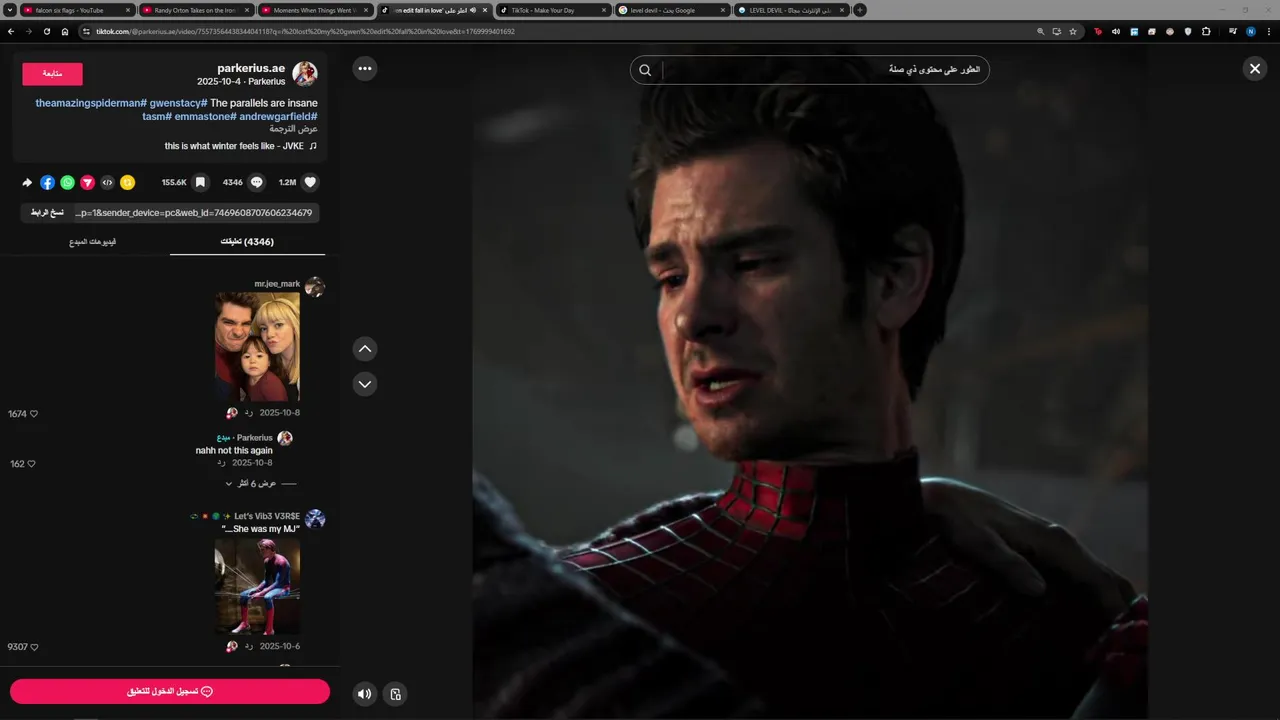Close the video viewer with the X button
The image size is (1280, 720).
[x=1255, y=68]
